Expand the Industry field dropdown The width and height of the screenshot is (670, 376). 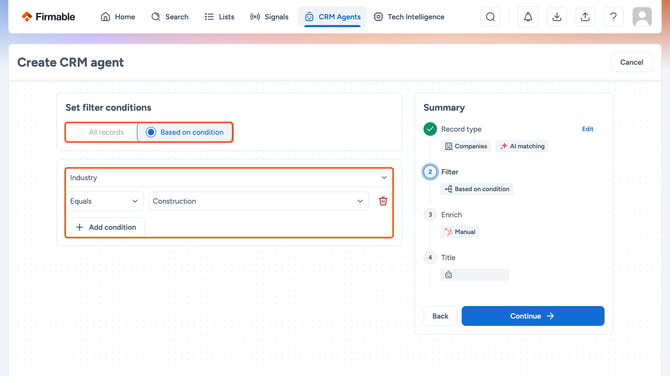click(229, 177)
